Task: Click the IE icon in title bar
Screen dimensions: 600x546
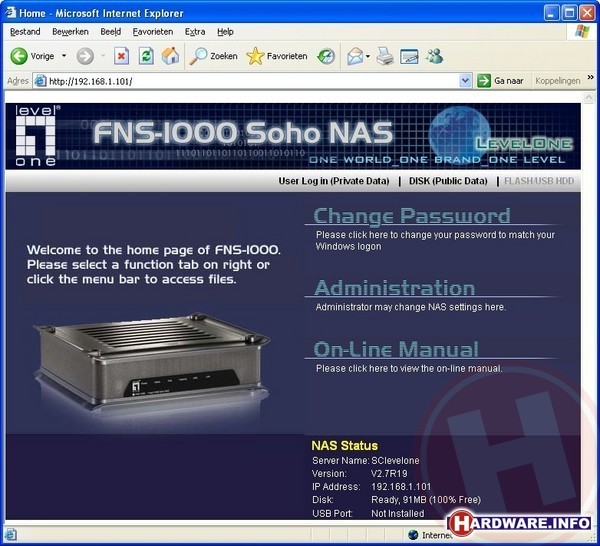Action: (10, 12)
